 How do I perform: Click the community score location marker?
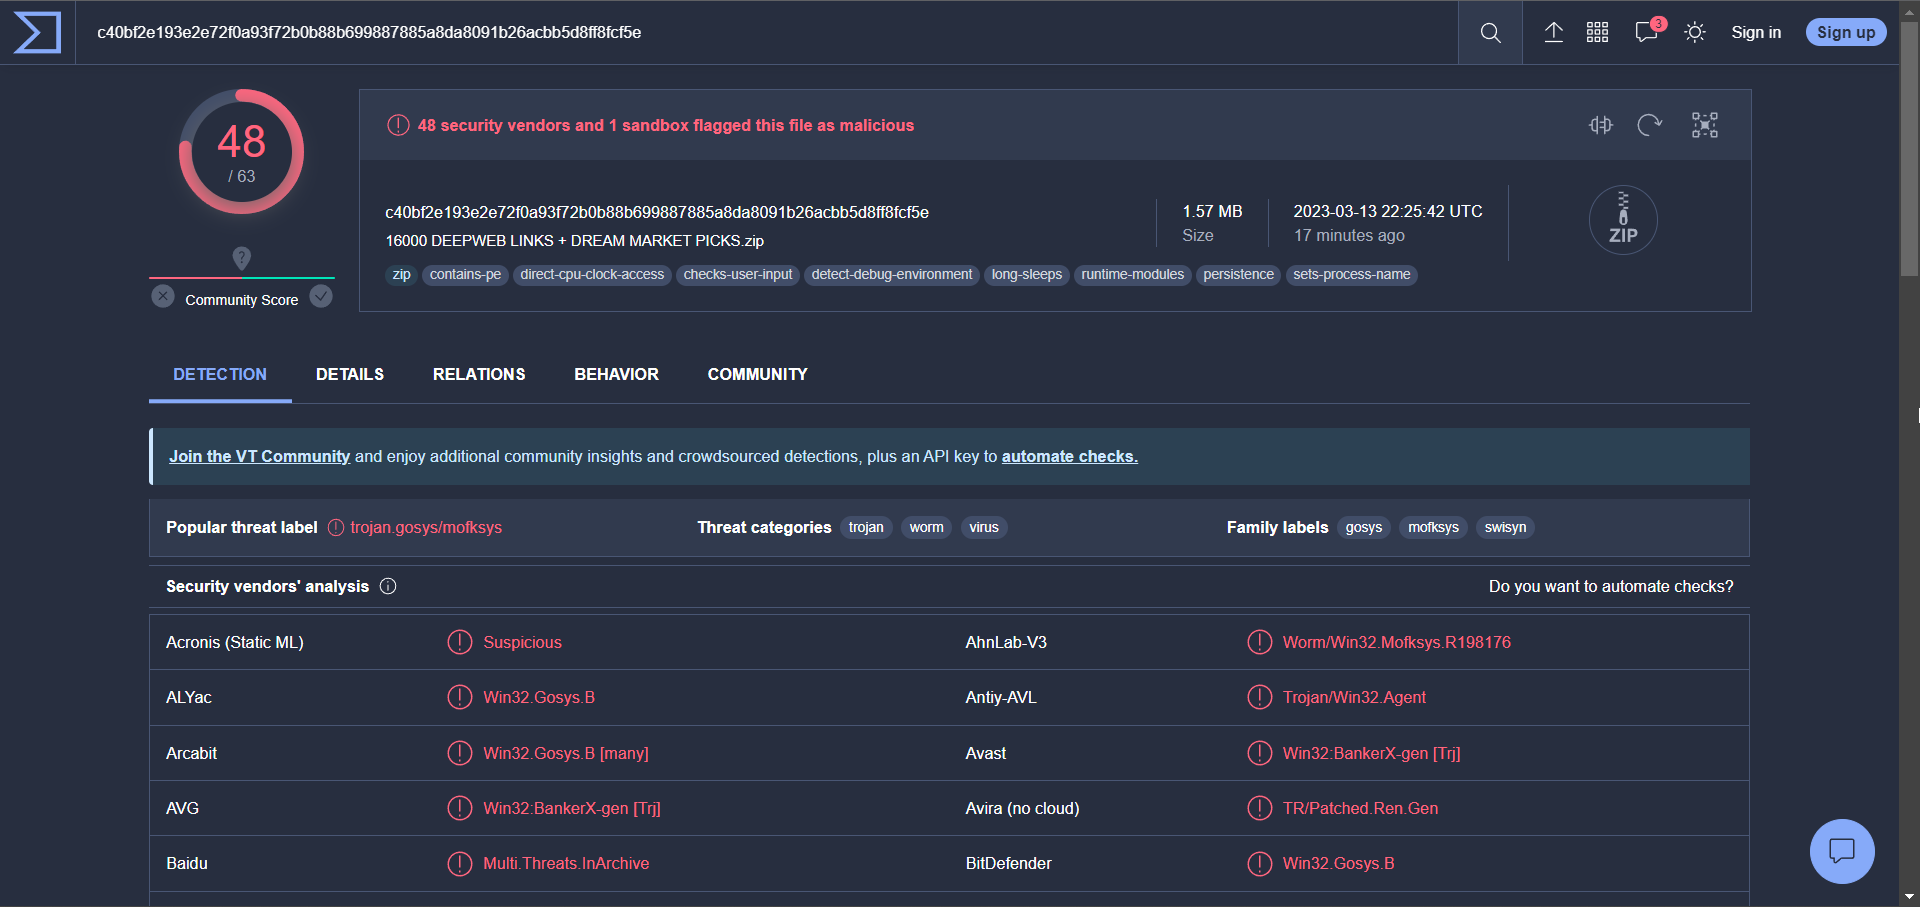coord(241,258)
